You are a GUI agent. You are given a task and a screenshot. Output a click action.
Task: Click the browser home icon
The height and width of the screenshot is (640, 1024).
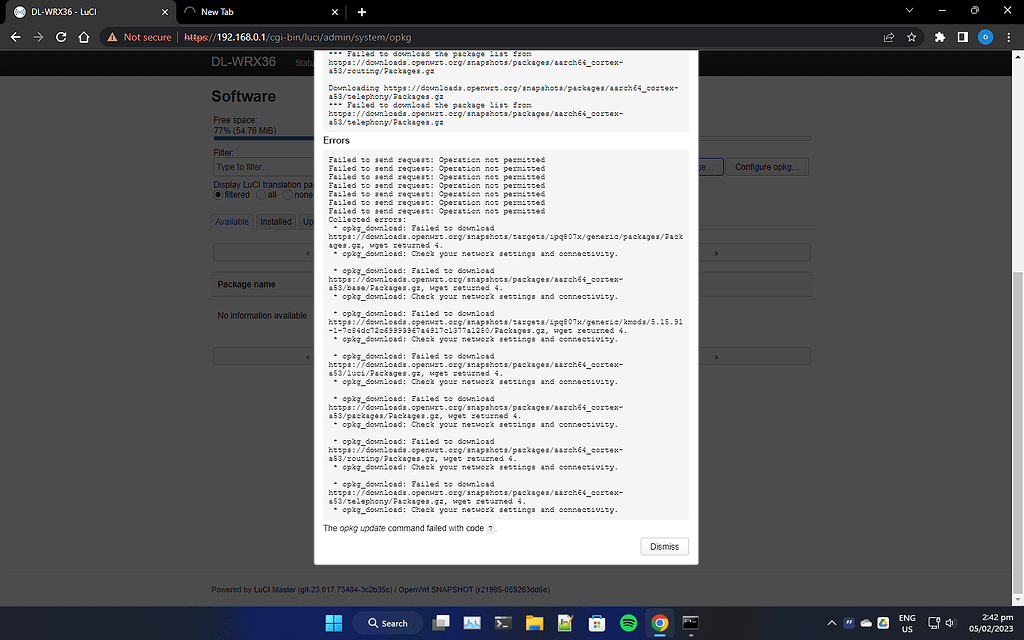[85, 36]
